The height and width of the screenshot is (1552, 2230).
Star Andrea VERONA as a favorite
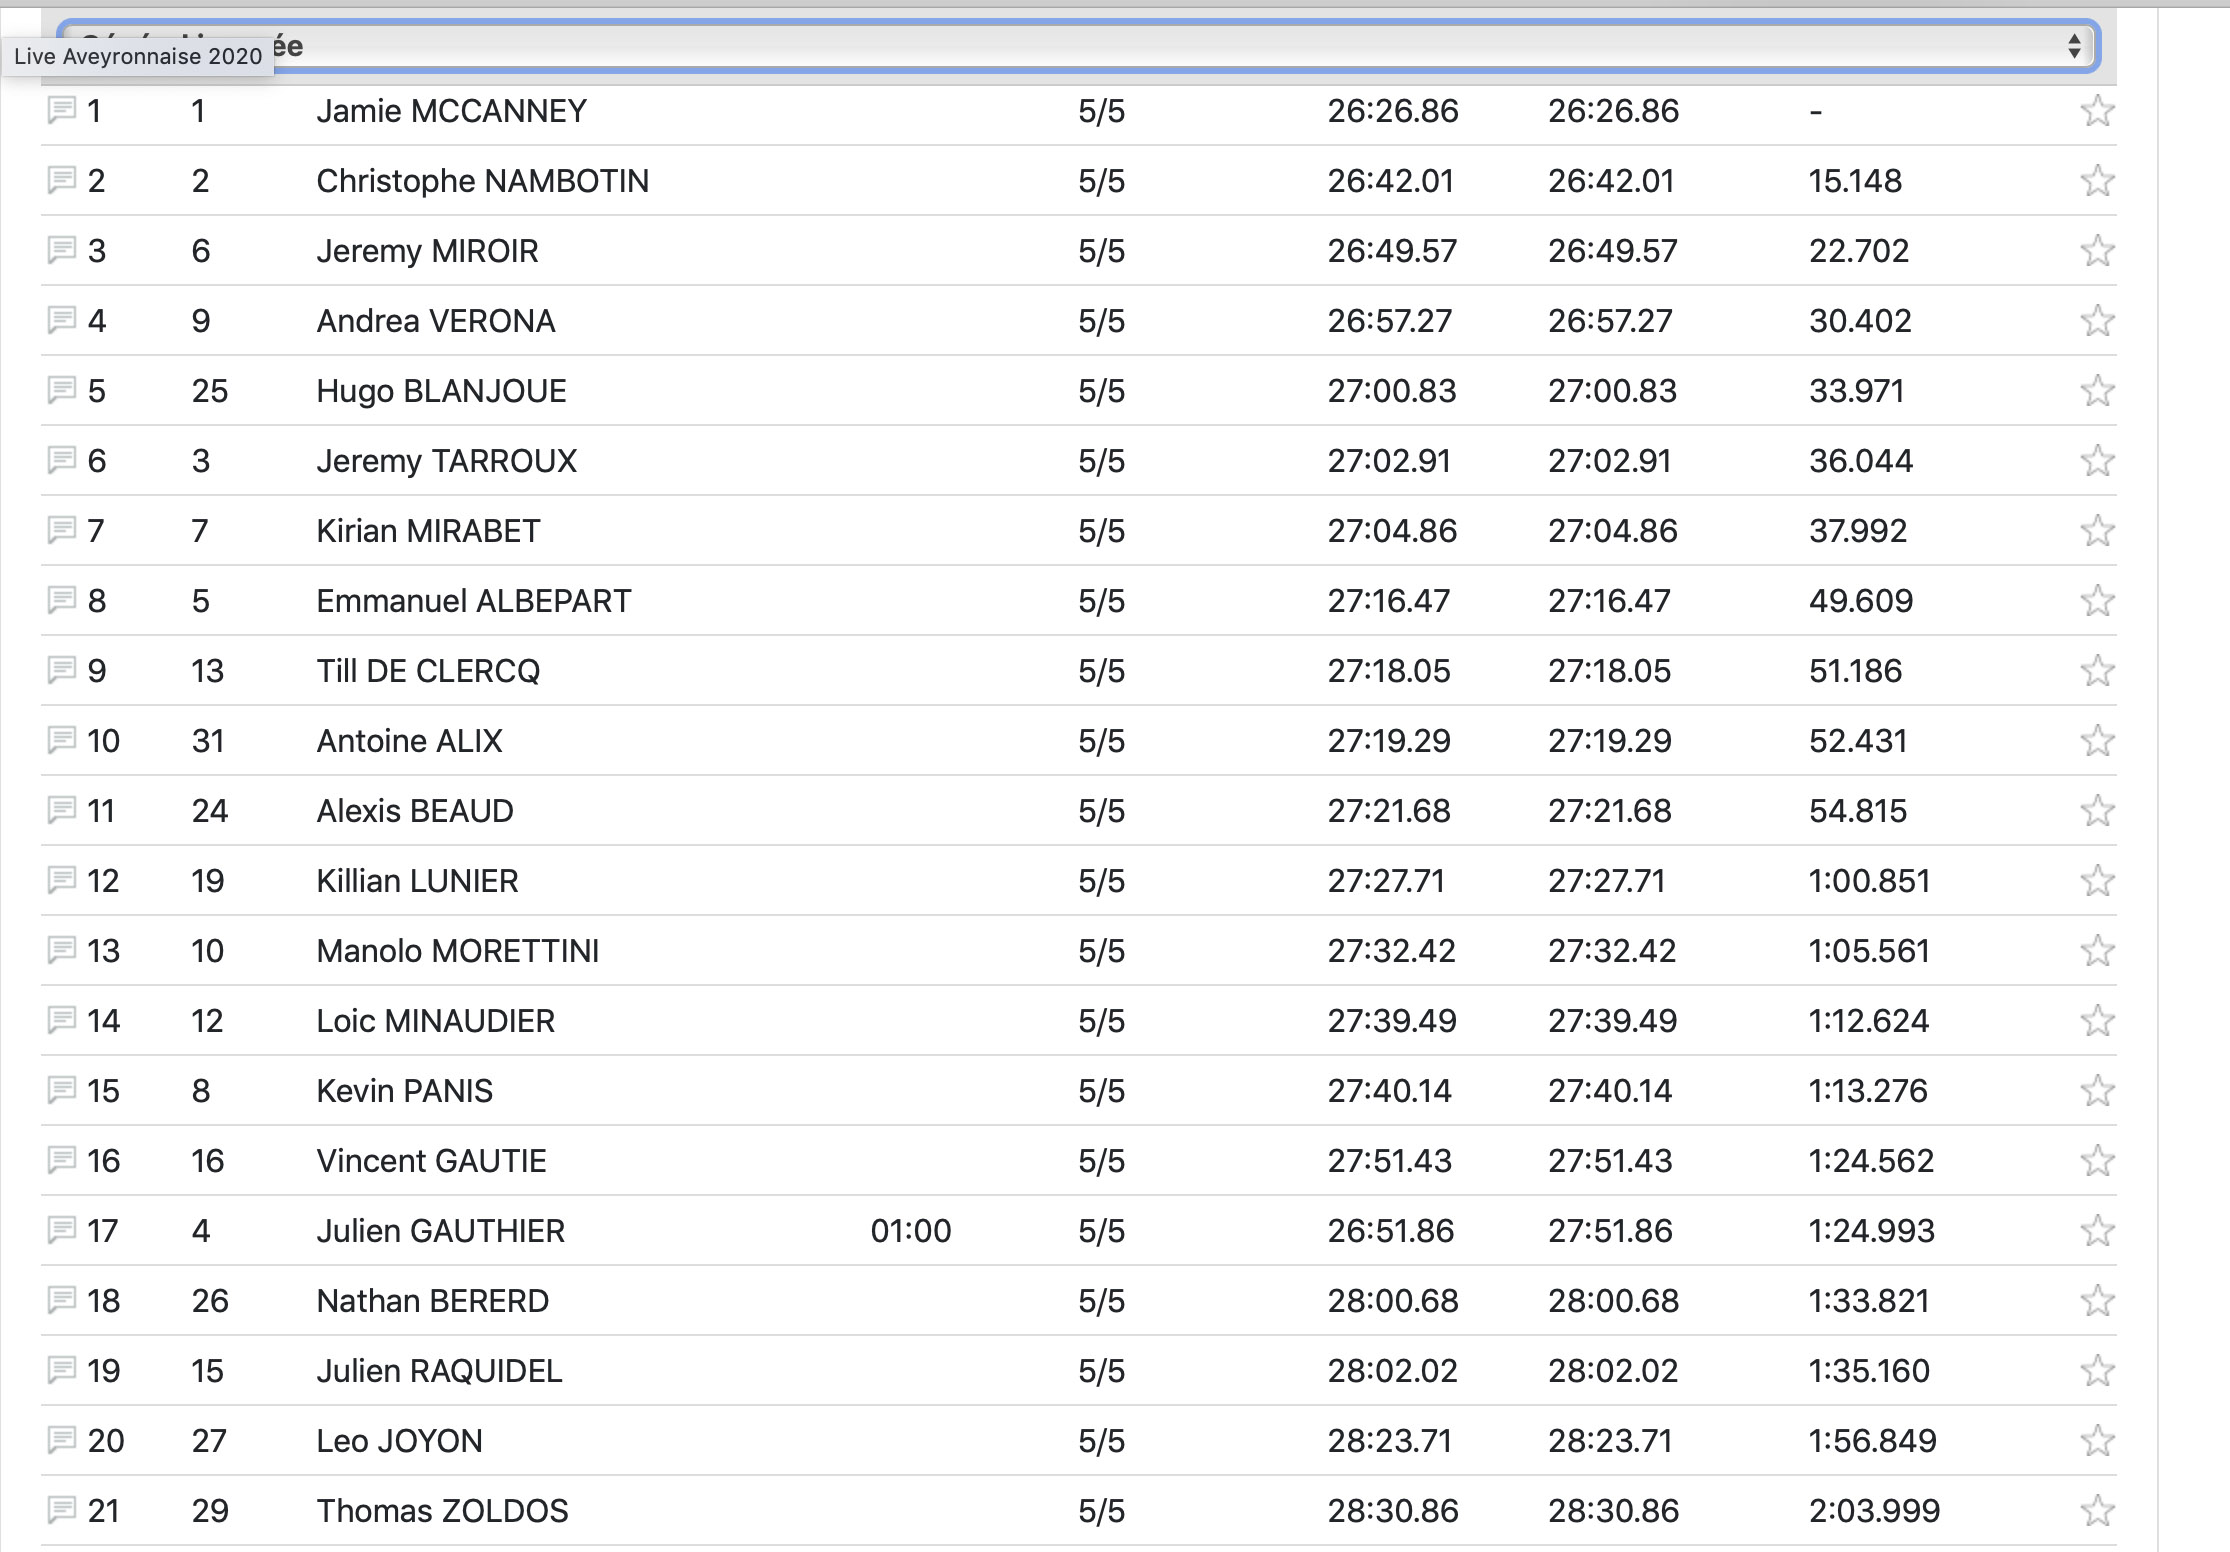pyautogui.click(x=2097, y=321)
